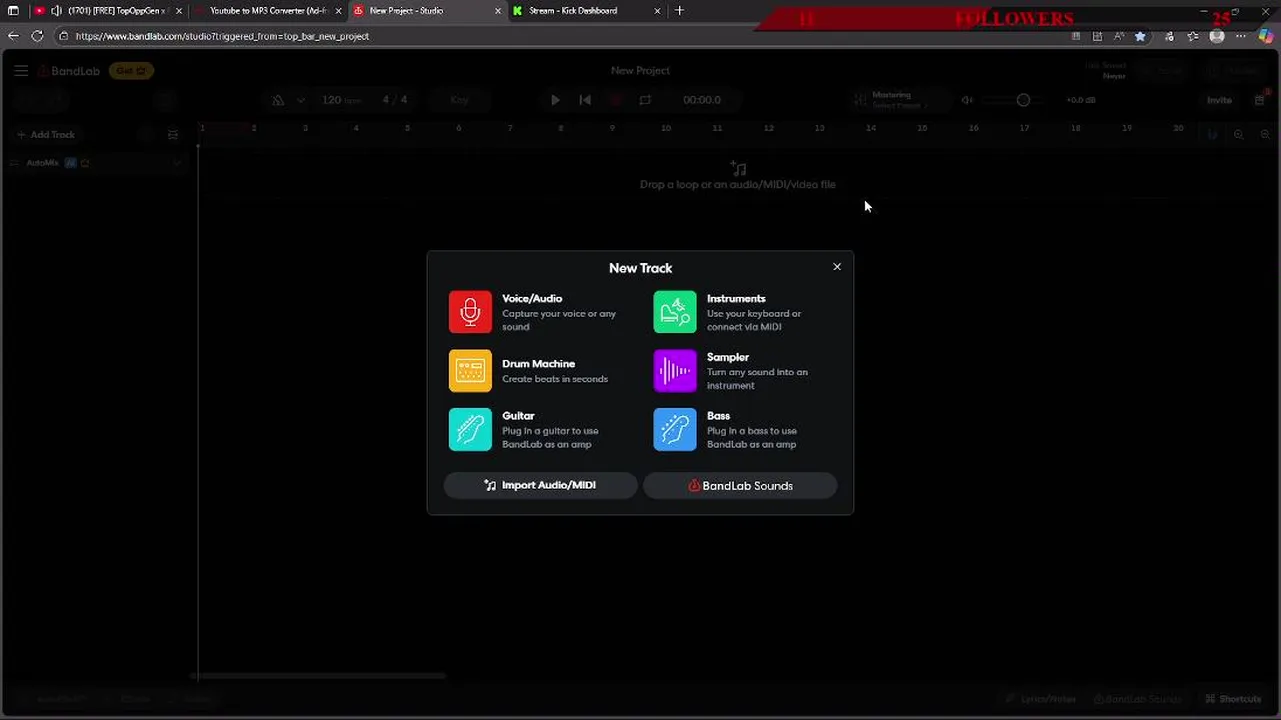This screenshot has height=720, width=1281.
Task: Pick the blue Bass track icon
Action: 675,429
